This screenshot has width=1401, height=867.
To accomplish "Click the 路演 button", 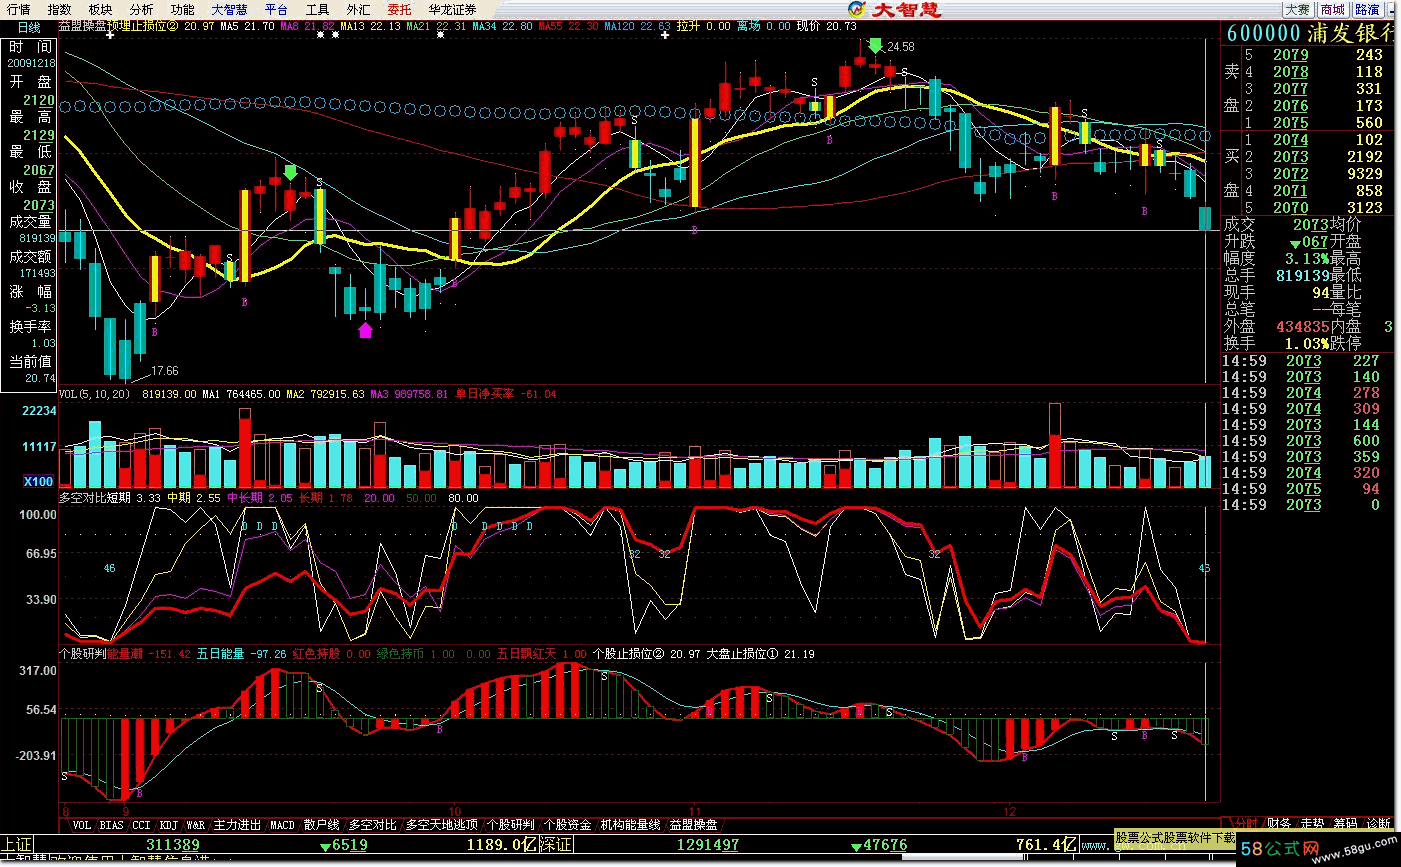I will pos(1367,9).
